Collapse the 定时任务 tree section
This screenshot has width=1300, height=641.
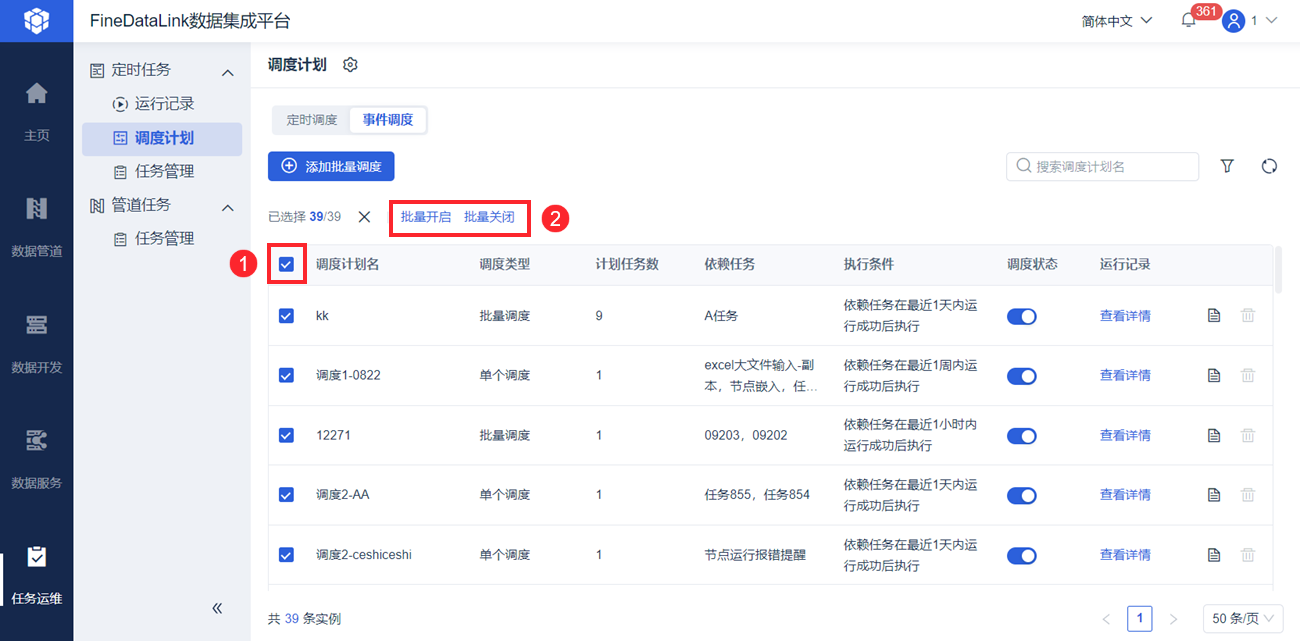coord(227,72)
